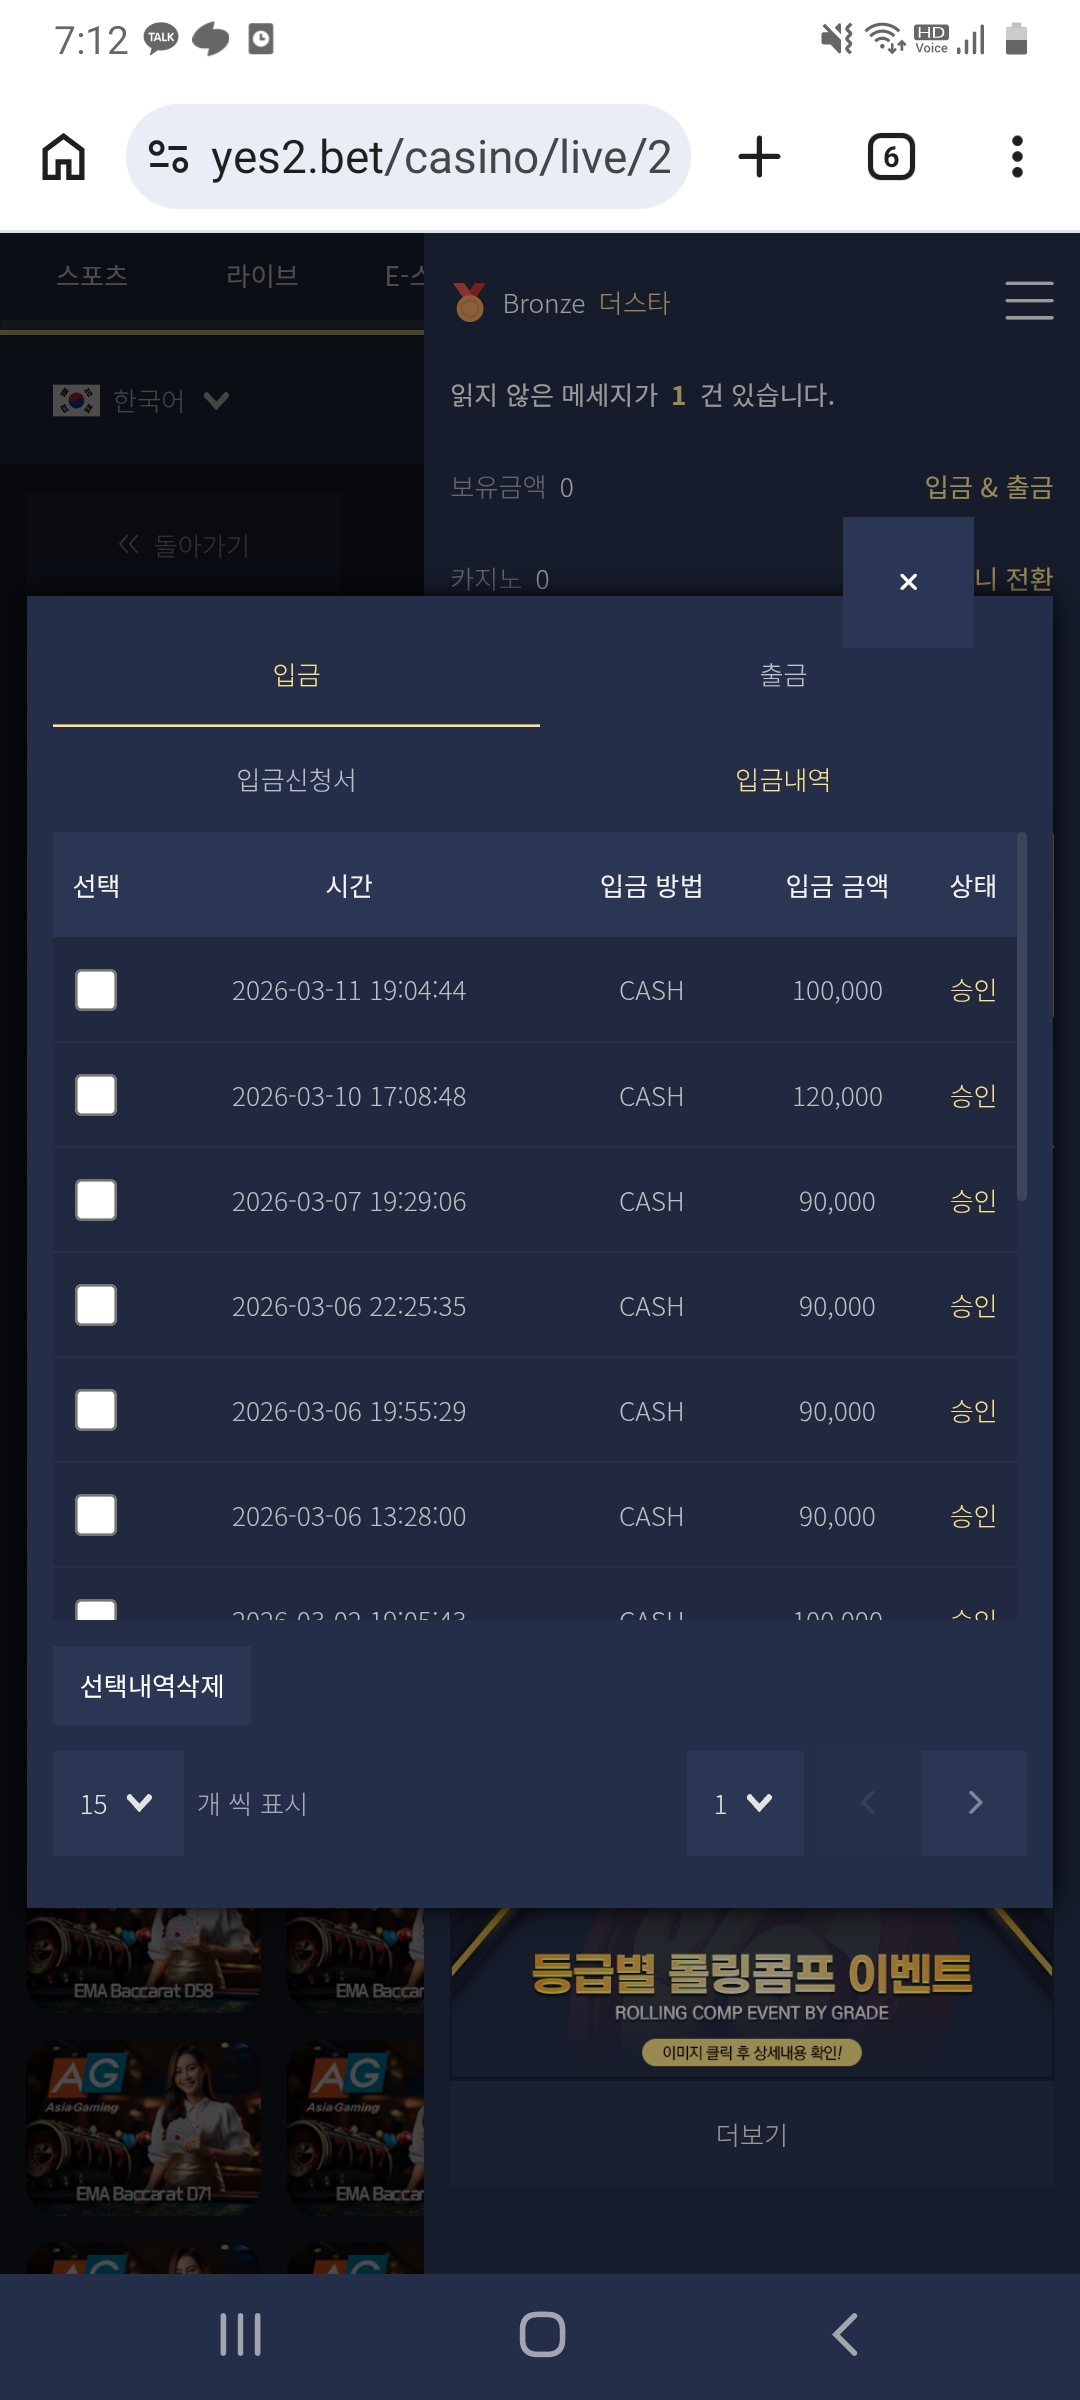Open the page number 1 dropdown
This screenshot has height=2400, width=1080.
(x=745, y=1803)
